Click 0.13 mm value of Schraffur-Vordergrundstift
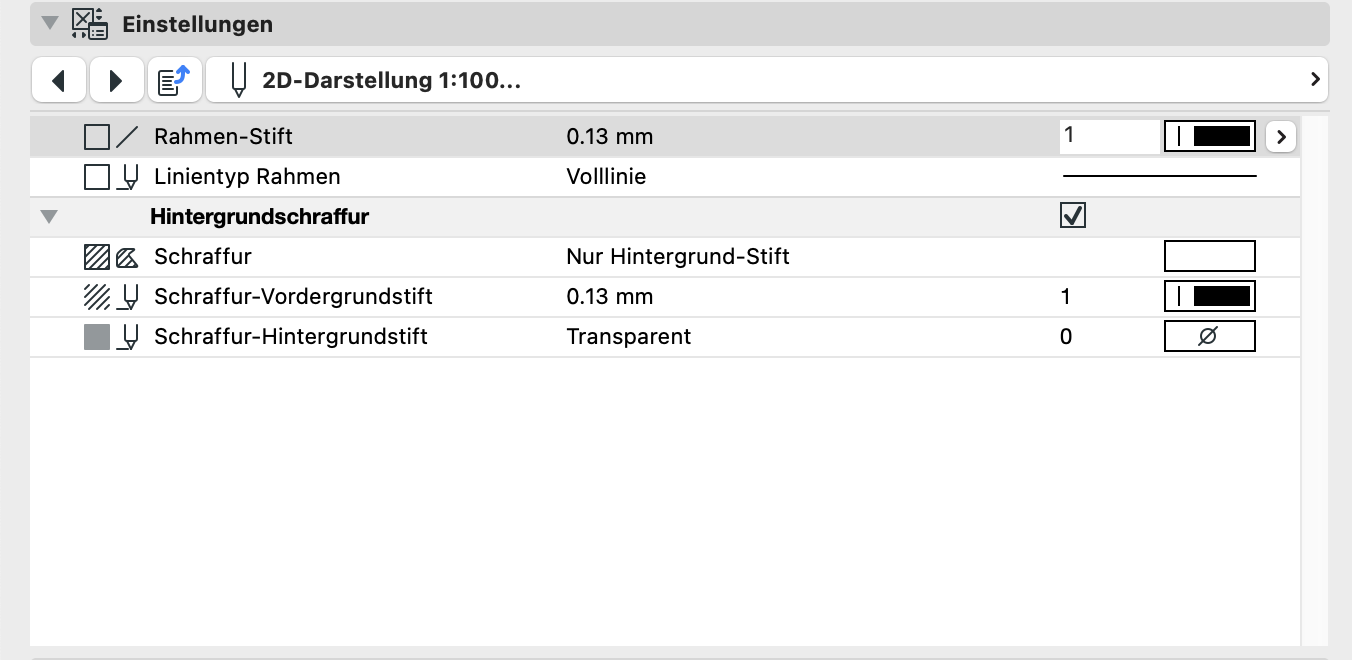This screenshot has height=660, width=1352. coord(609,297)
